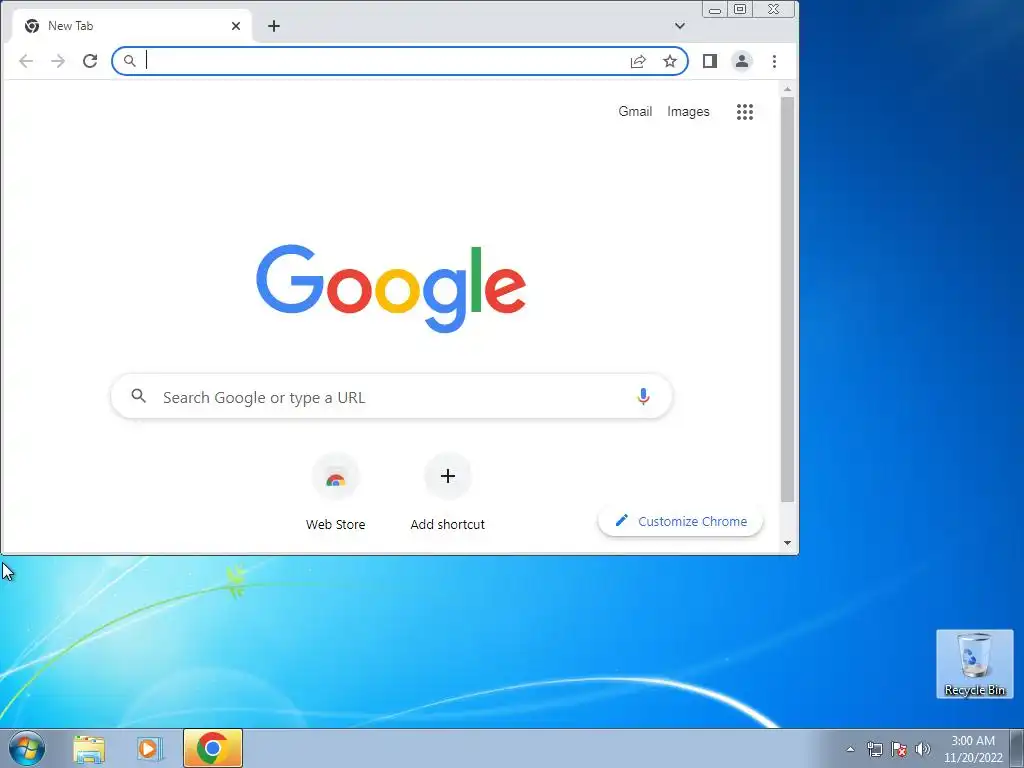
Task: Click the page scrollbar down arrow
Action: tap(788, 543)
